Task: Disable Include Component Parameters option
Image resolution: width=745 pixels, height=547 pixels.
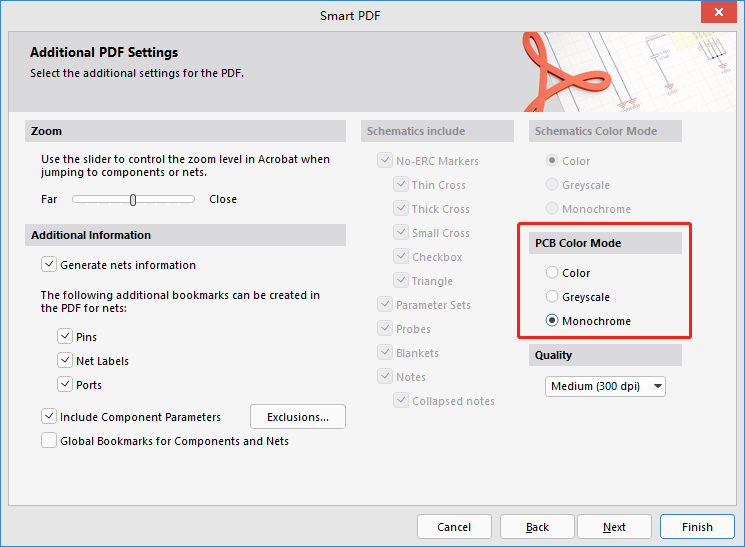Action: click(x=49, y=417)
